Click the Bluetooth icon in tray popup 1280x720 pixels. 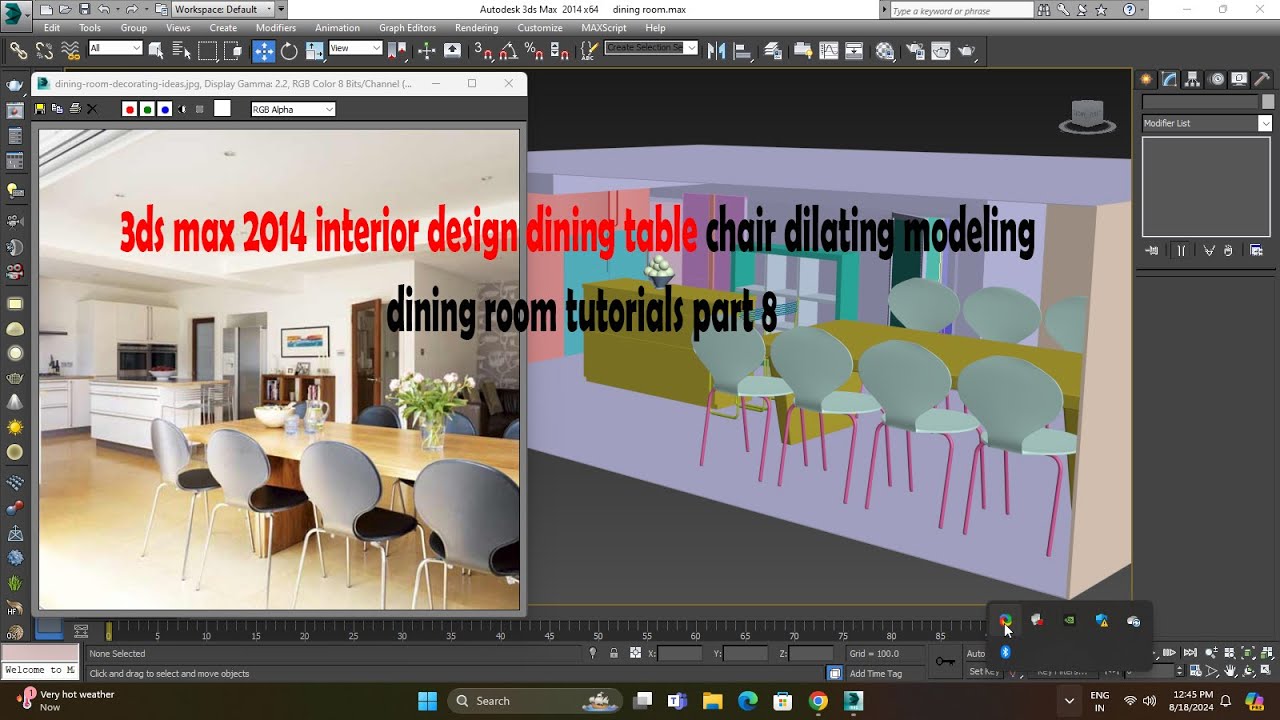[1006, 652]
